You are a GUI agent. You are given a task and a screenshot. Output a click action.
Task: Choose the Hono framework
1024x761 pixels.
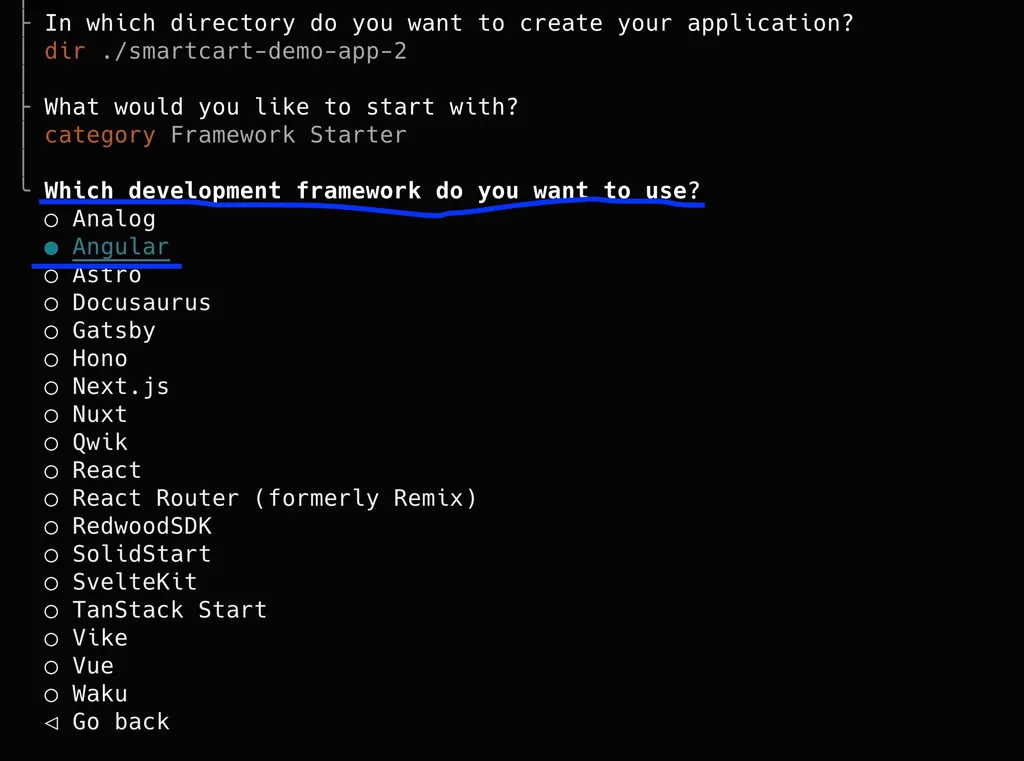[x=86, y=359]
